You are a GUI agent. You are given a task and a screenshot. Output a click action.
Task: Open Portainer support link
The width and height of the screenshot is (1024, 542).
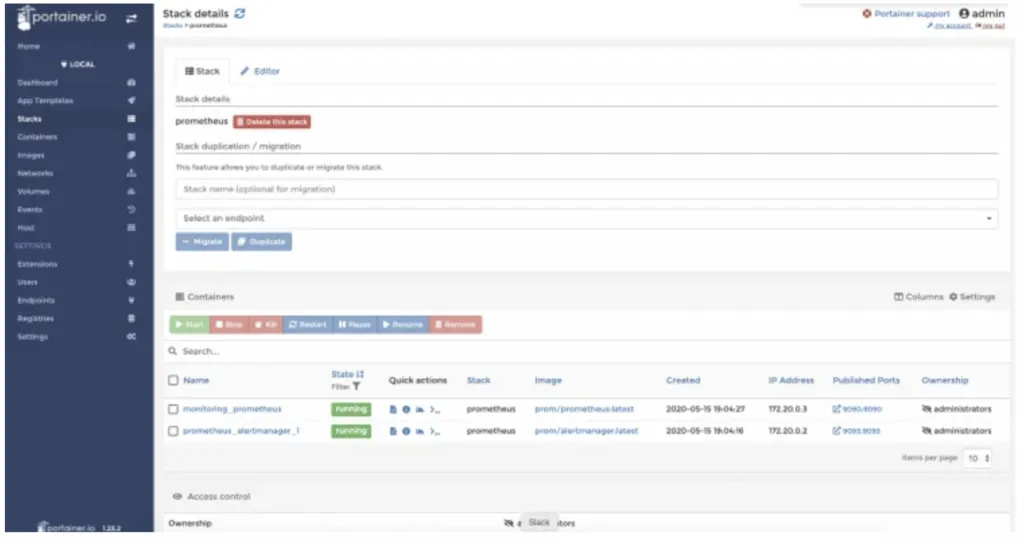(906, 14)
